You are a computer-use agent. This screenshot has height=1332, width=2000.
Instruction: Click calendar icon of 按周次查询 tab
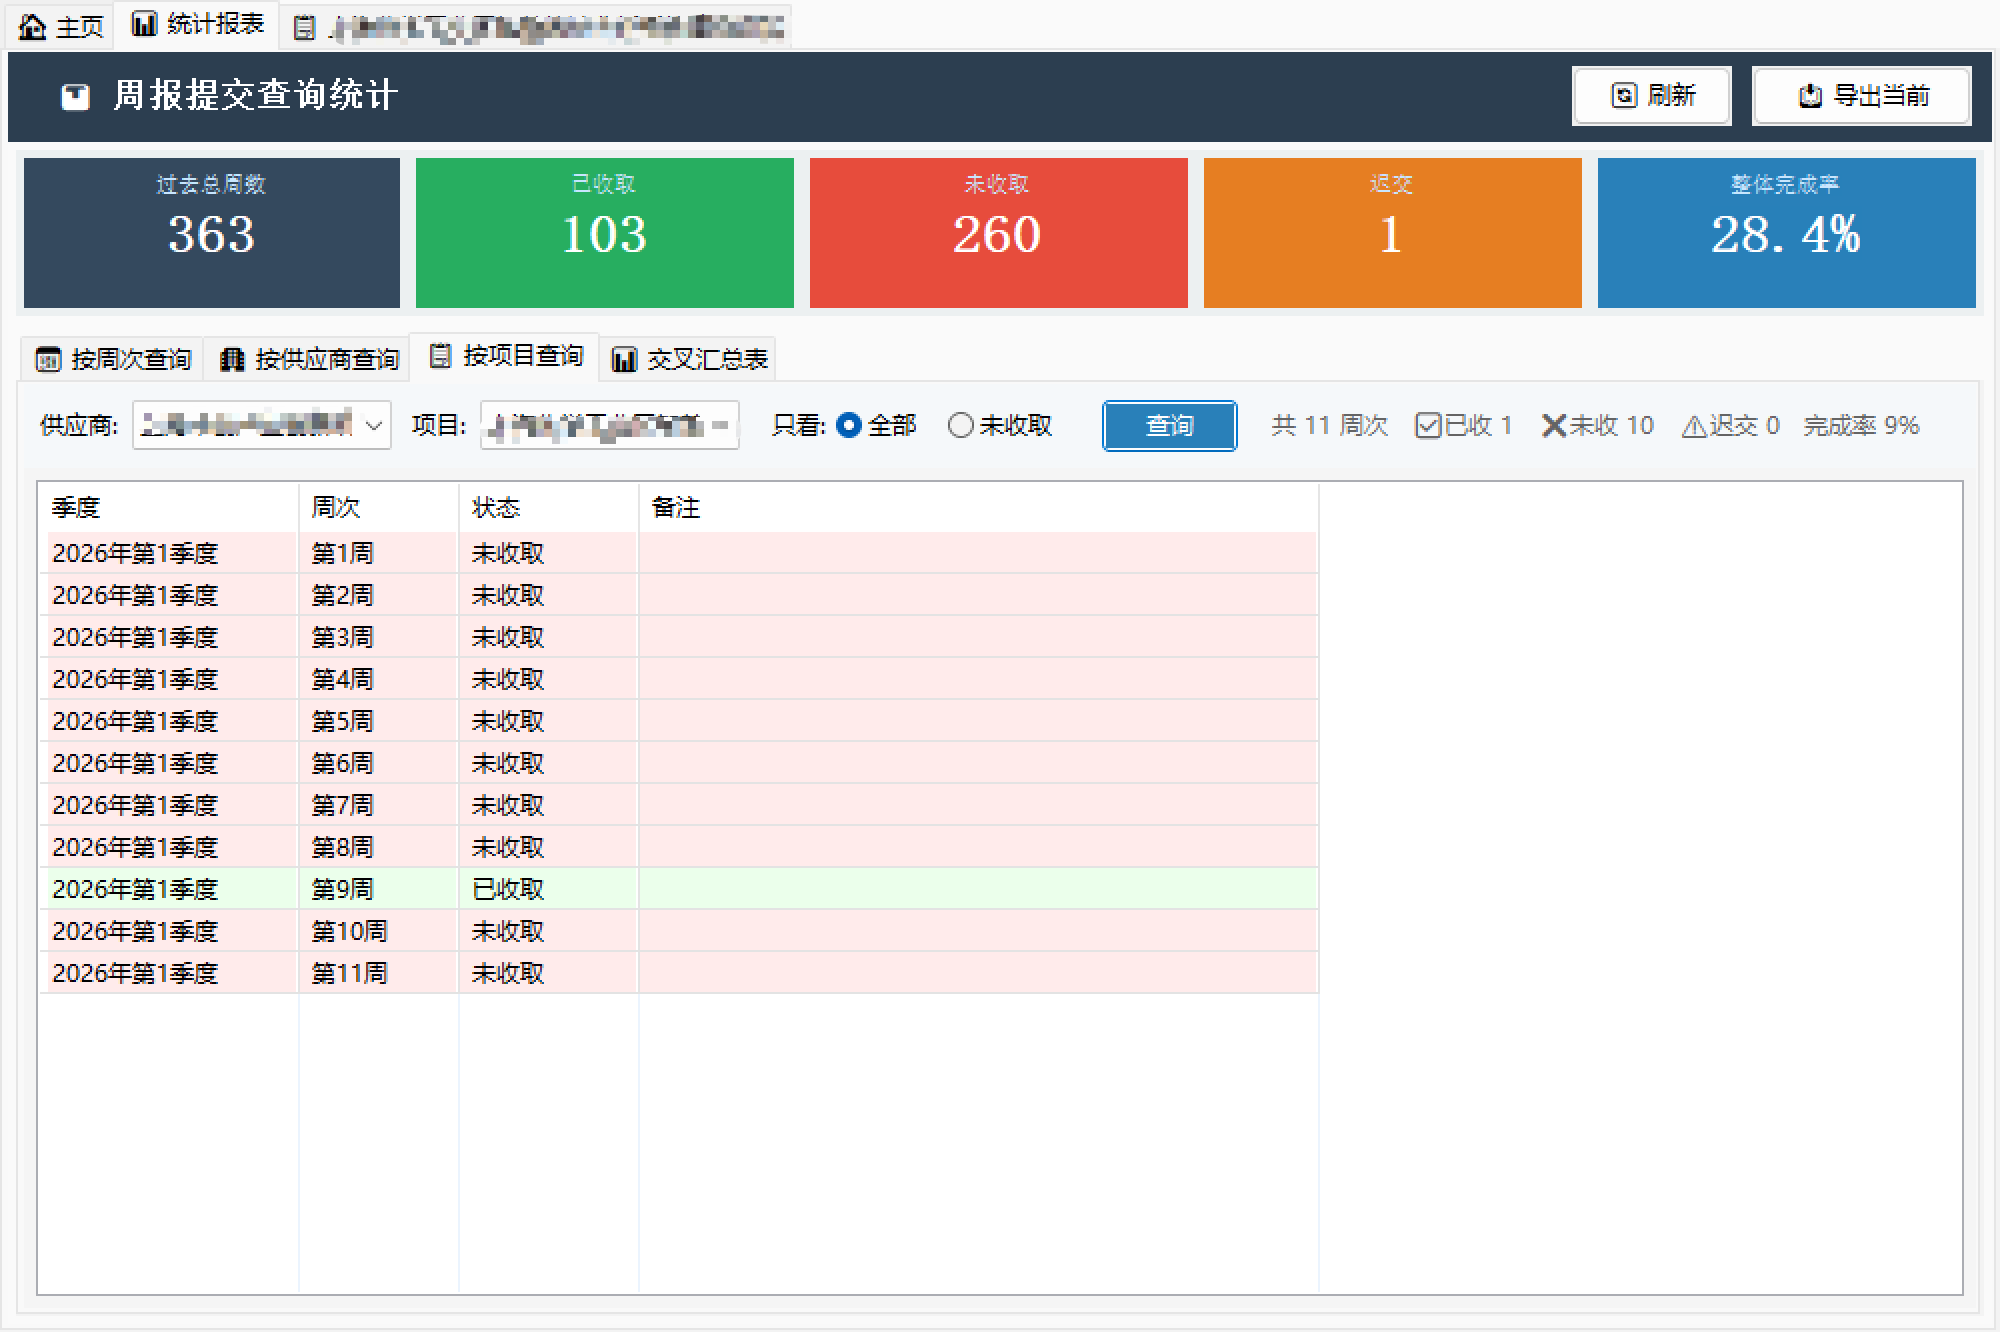tap(48, 360)
